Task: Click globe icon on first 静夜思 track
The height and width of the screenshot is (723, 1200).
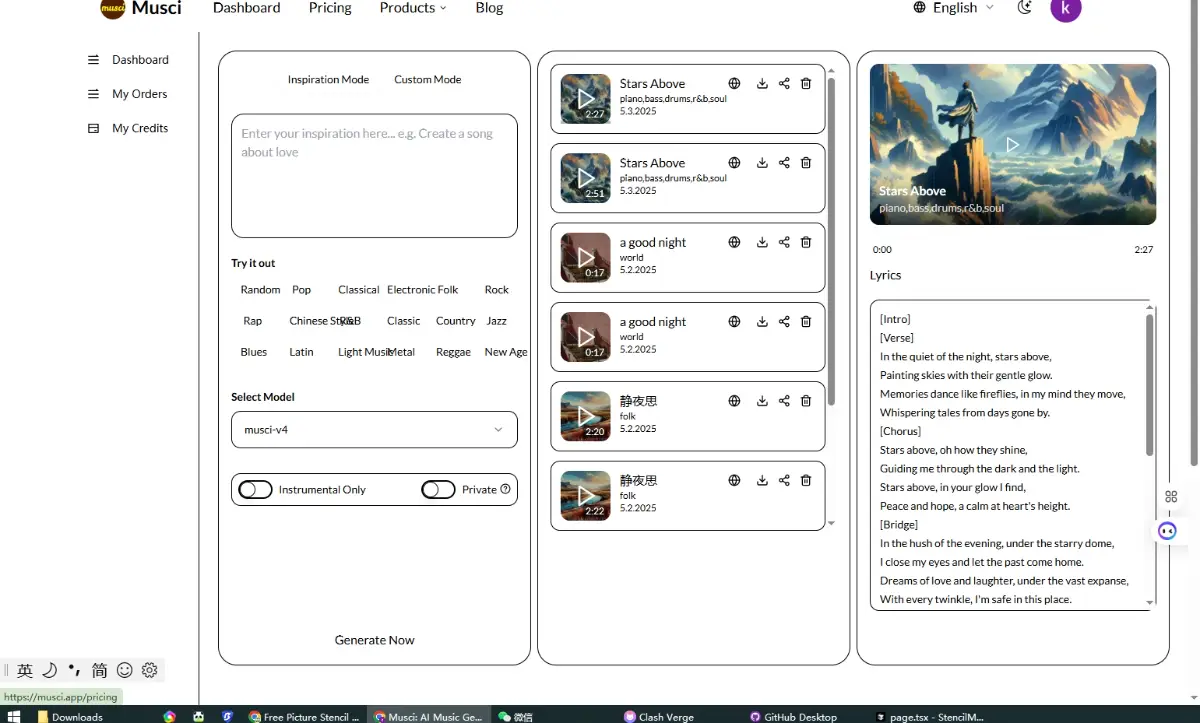Action: coord(734,401)
